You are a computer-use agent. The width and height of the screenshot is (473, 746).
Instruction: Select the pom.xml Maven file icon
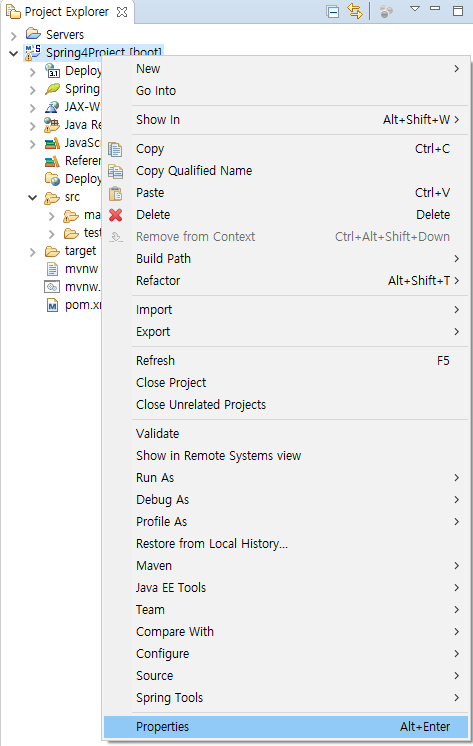pyautogui.click(x=52, y=305)
